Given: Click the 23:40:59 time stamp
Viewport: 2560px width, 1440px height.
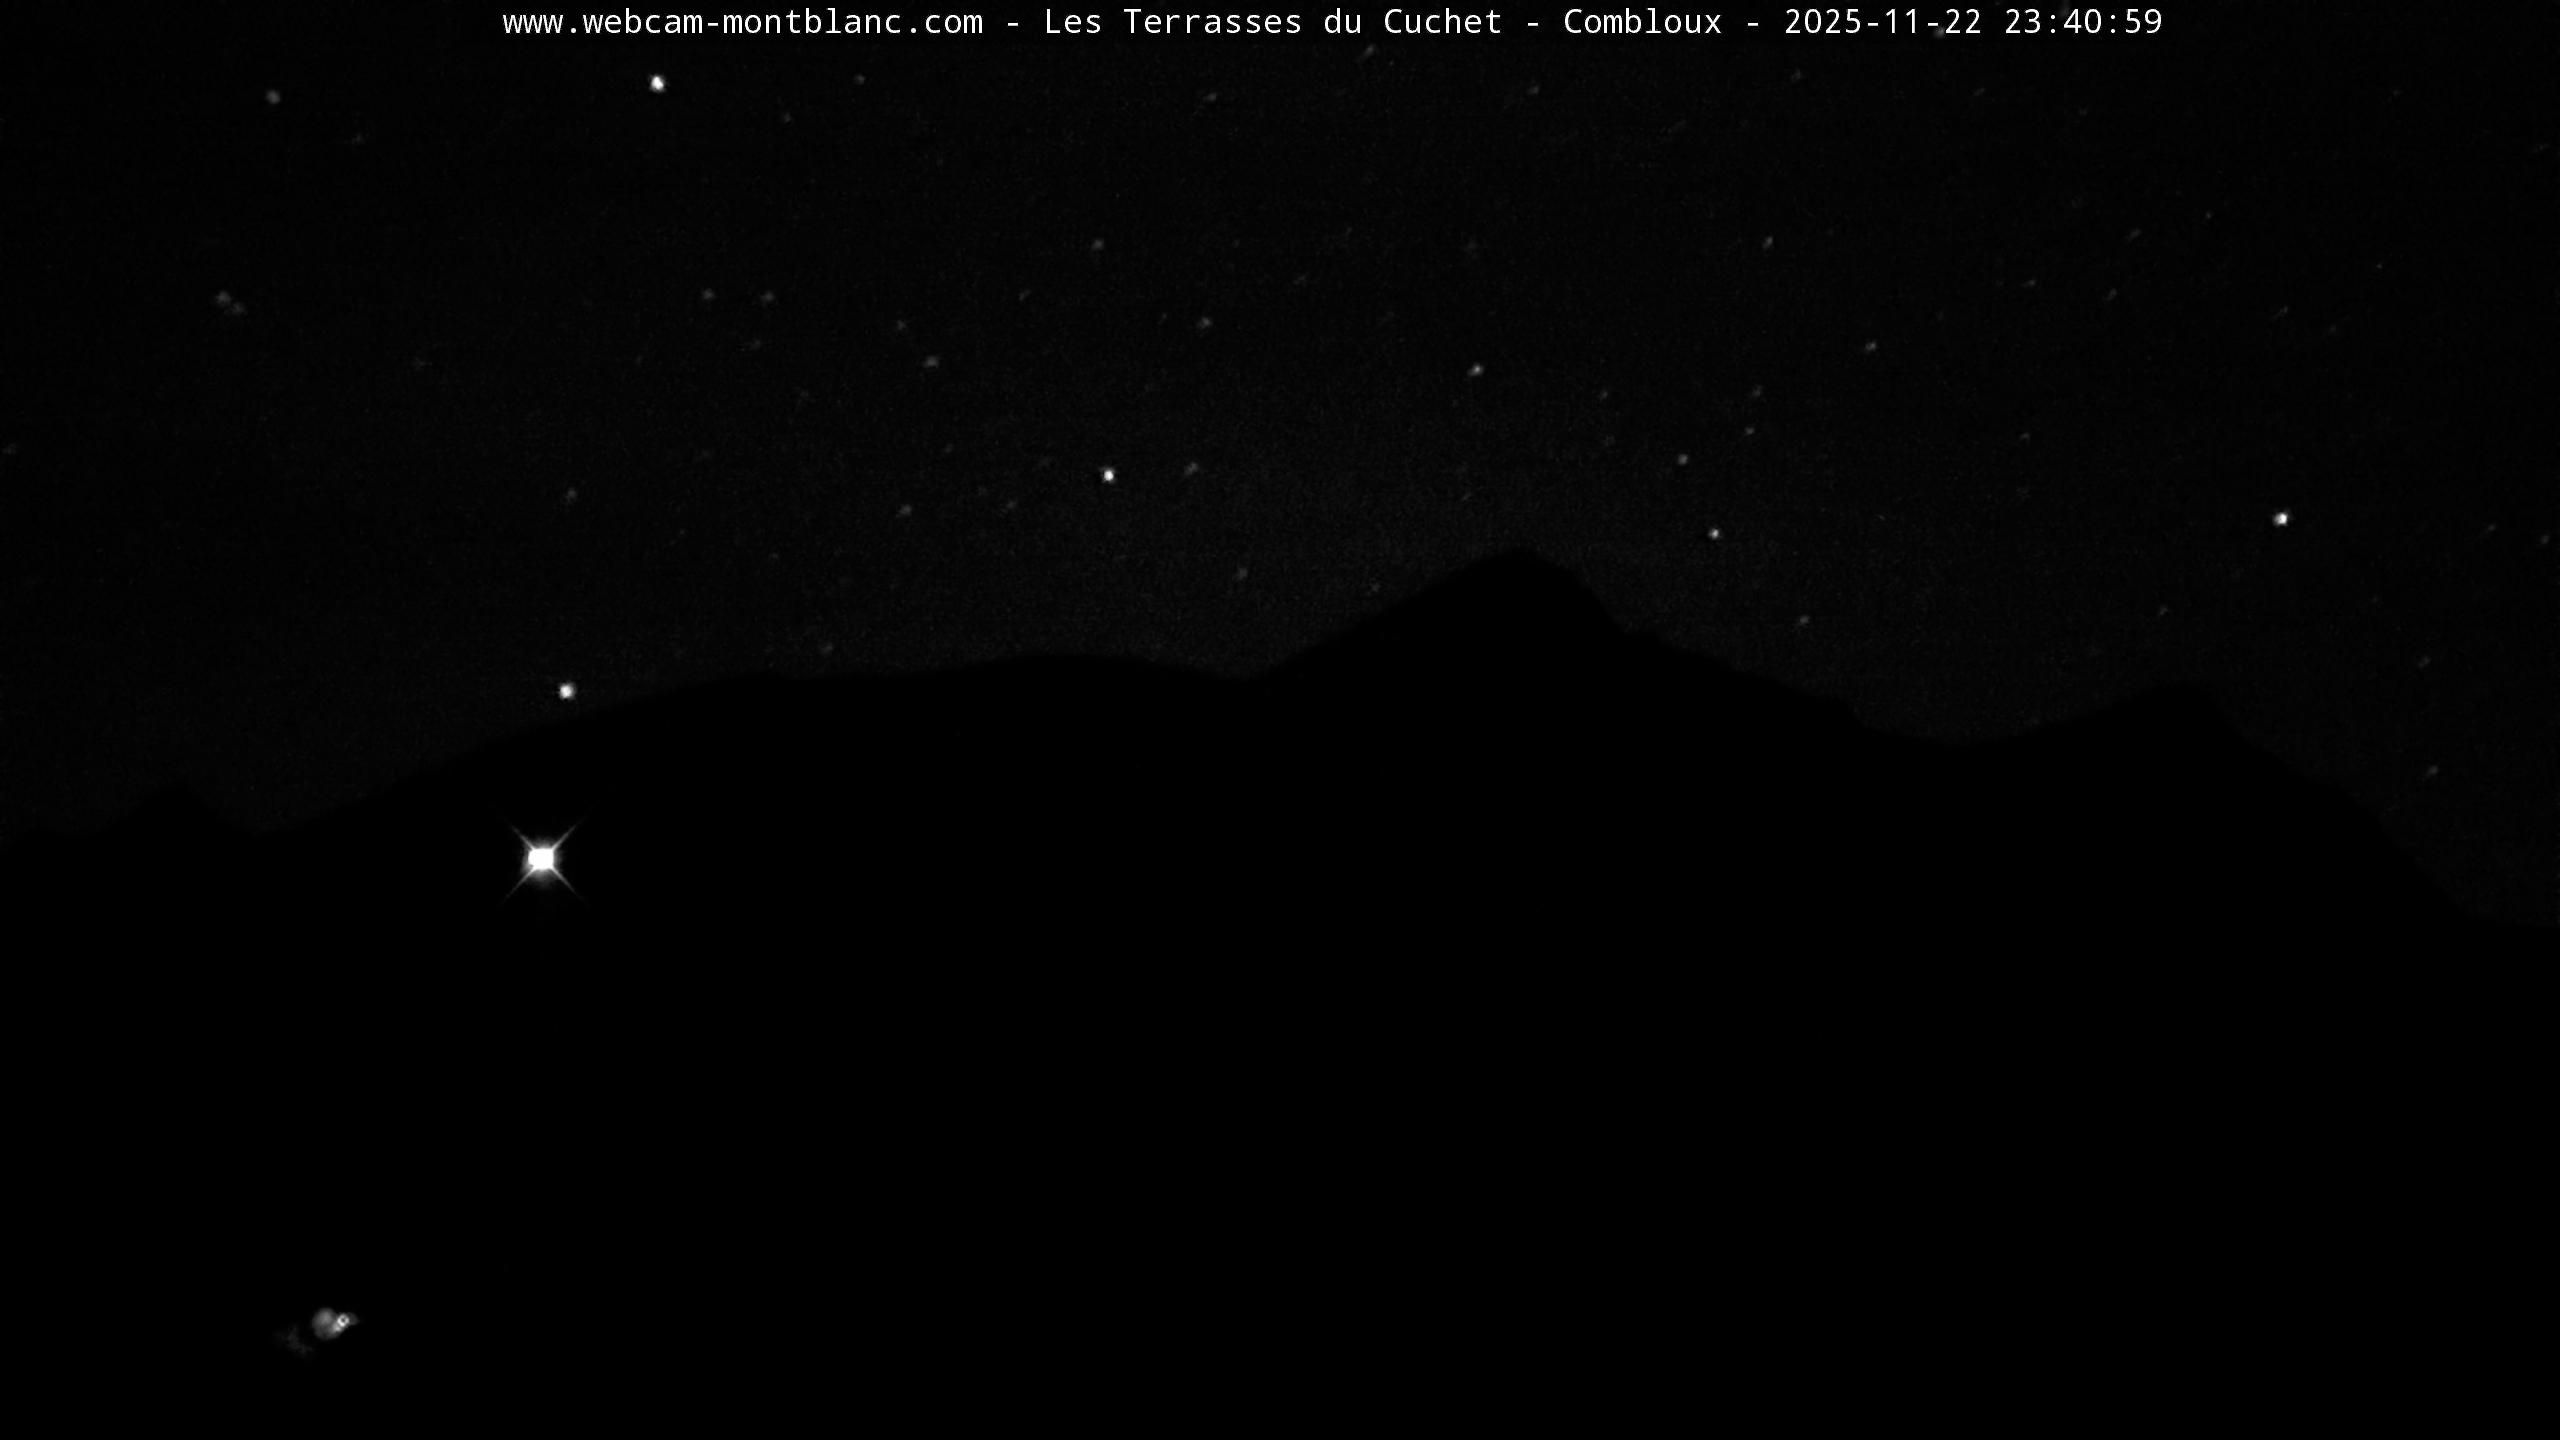Looking at the screenshot, I should pos(2083,22).
